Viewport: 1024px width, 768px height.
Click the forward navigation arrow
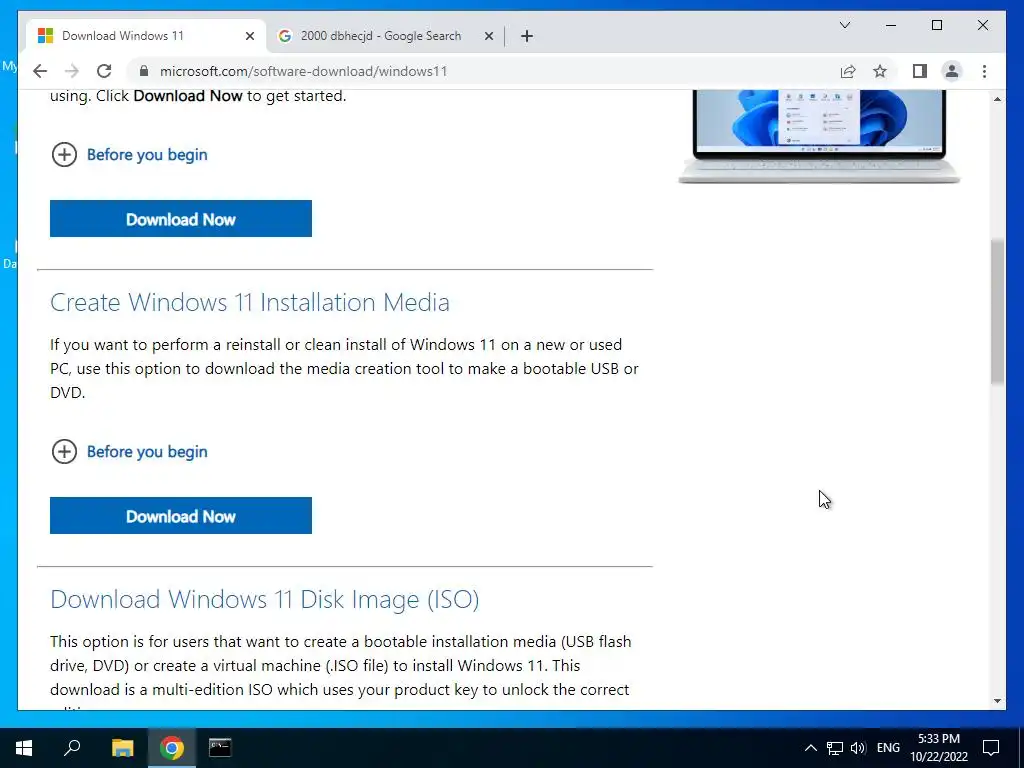tap(72, 71)
